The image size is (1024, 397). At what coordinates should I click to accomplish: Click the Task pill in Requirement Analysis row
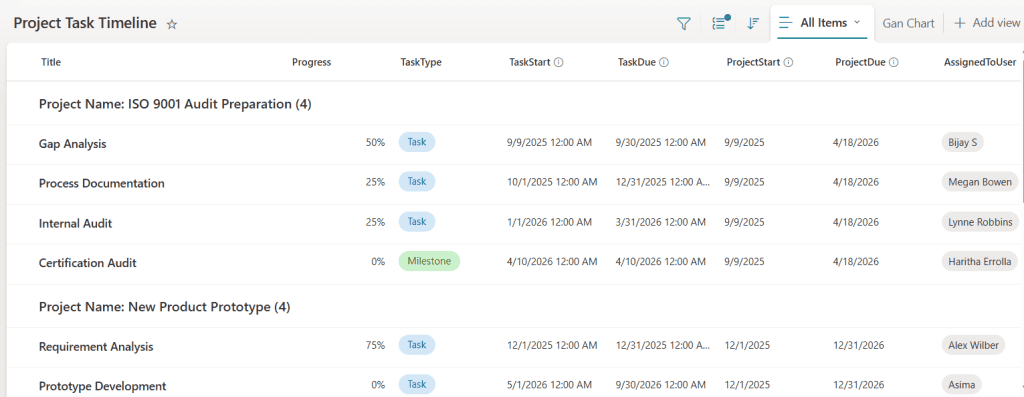point(417,345)
